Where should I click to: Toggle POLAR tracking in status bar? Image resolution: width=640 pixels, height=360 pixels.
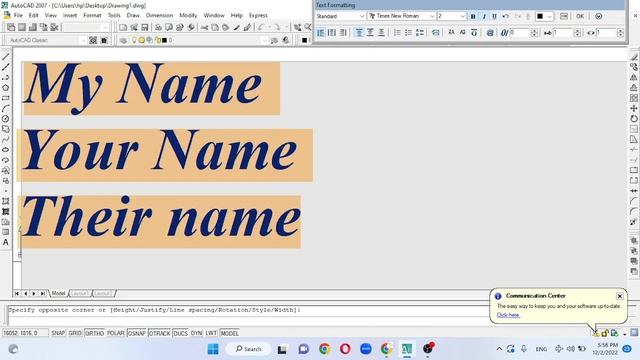[x=116, y=333]
